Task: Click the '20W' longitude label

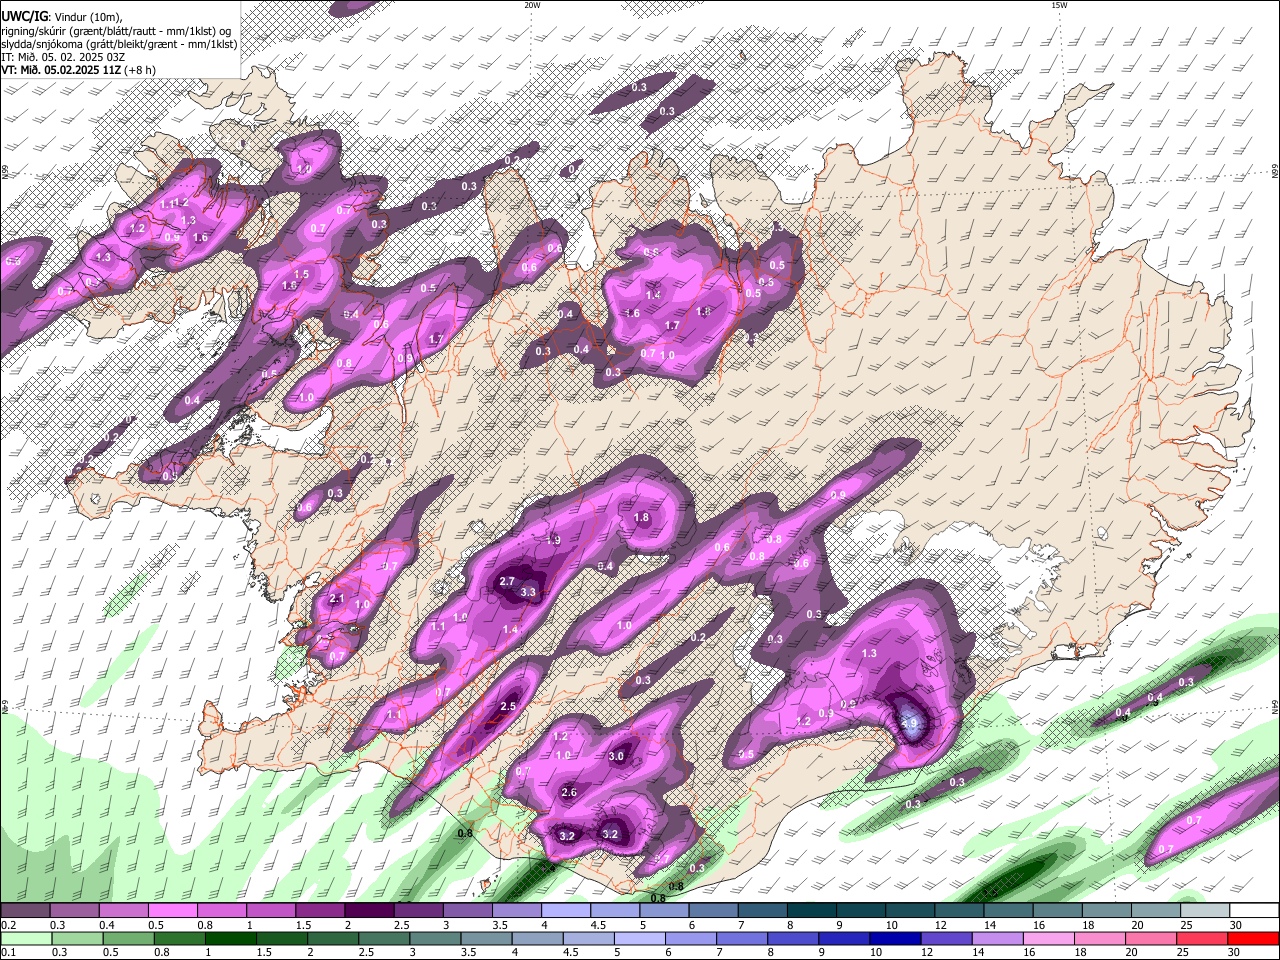Action: (532, 5)
